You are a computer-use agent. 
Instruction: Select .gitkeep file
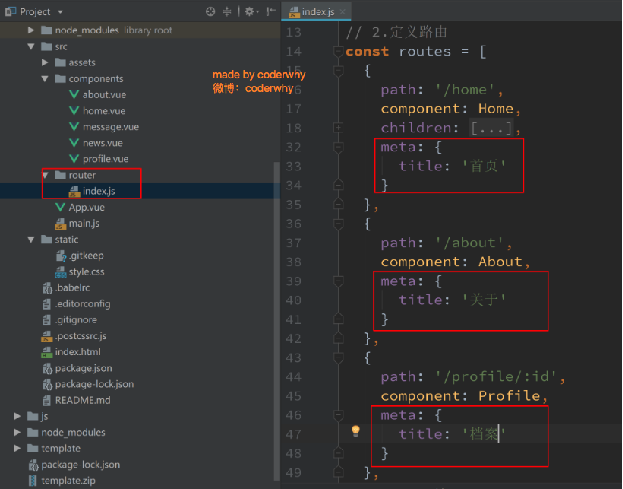(x=86, y=255)
